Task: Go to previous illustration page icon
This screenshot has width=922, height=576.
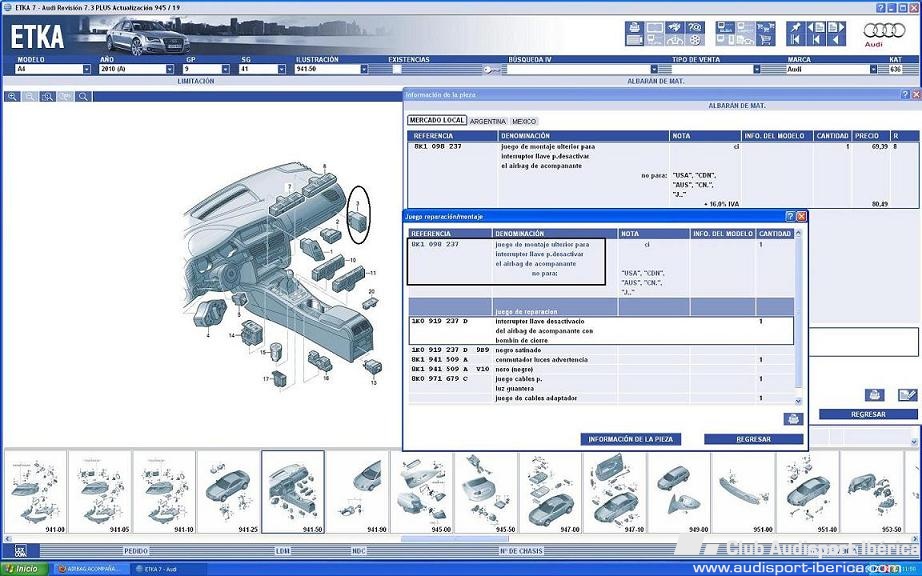Action: click(816, 27)
